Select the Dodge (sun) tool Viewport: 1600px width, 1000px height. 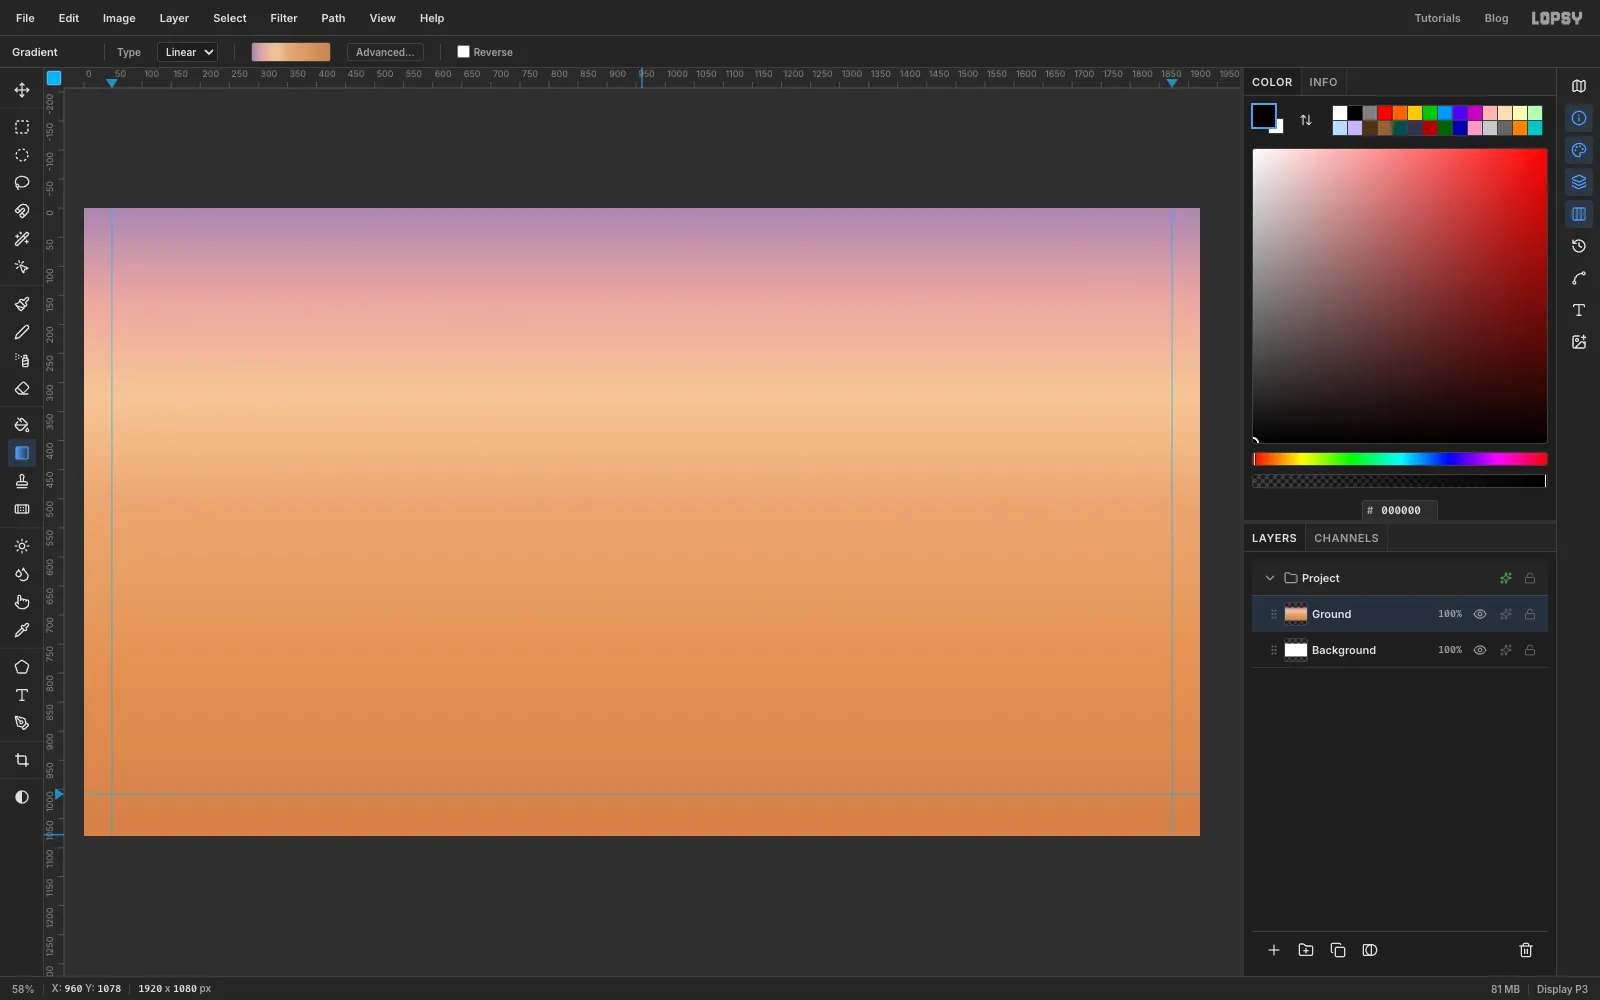(22, 546)
